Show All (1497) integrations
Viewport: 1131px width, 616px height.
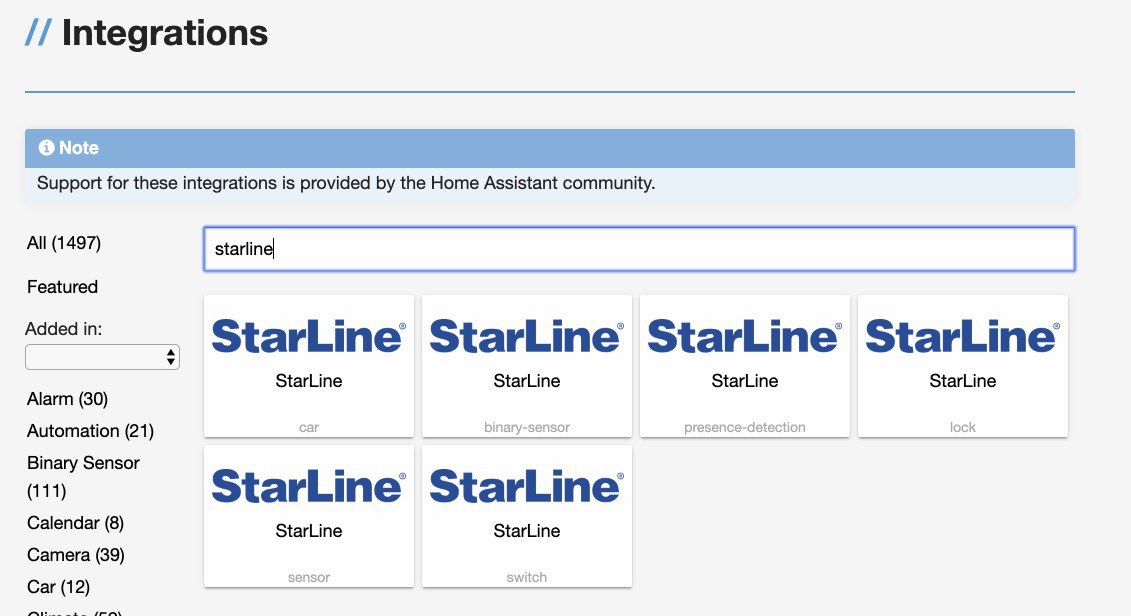[64, 243]
